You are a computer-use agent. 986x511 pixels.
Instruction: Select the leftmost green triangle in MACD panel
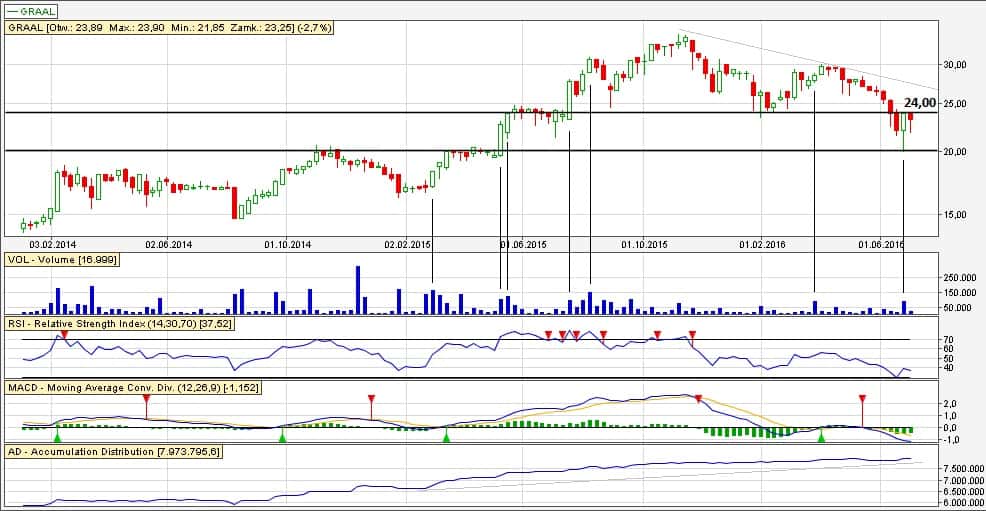click(x=57, y=437)
